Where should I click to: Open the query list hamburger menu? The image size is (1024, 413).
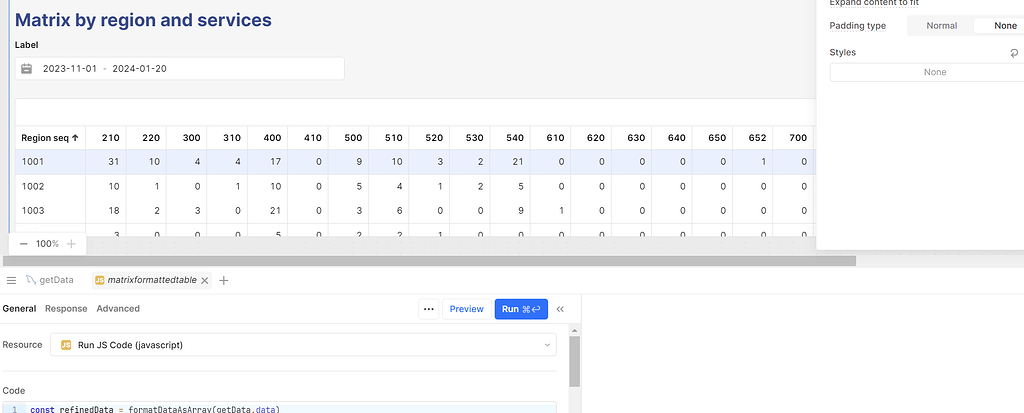[x=11, y=281]
